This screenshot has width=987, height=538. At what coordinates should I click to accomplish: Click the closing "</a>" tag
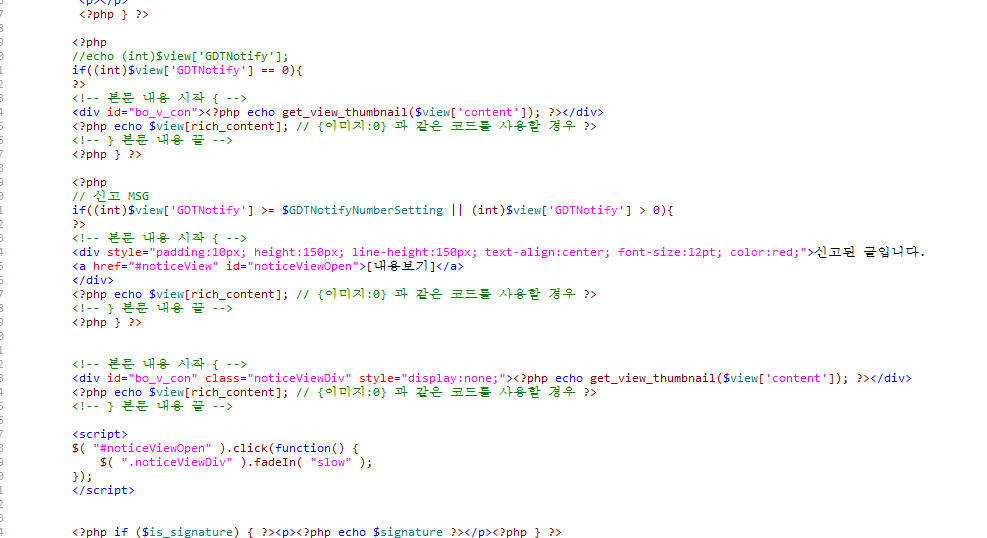(450, 266)
